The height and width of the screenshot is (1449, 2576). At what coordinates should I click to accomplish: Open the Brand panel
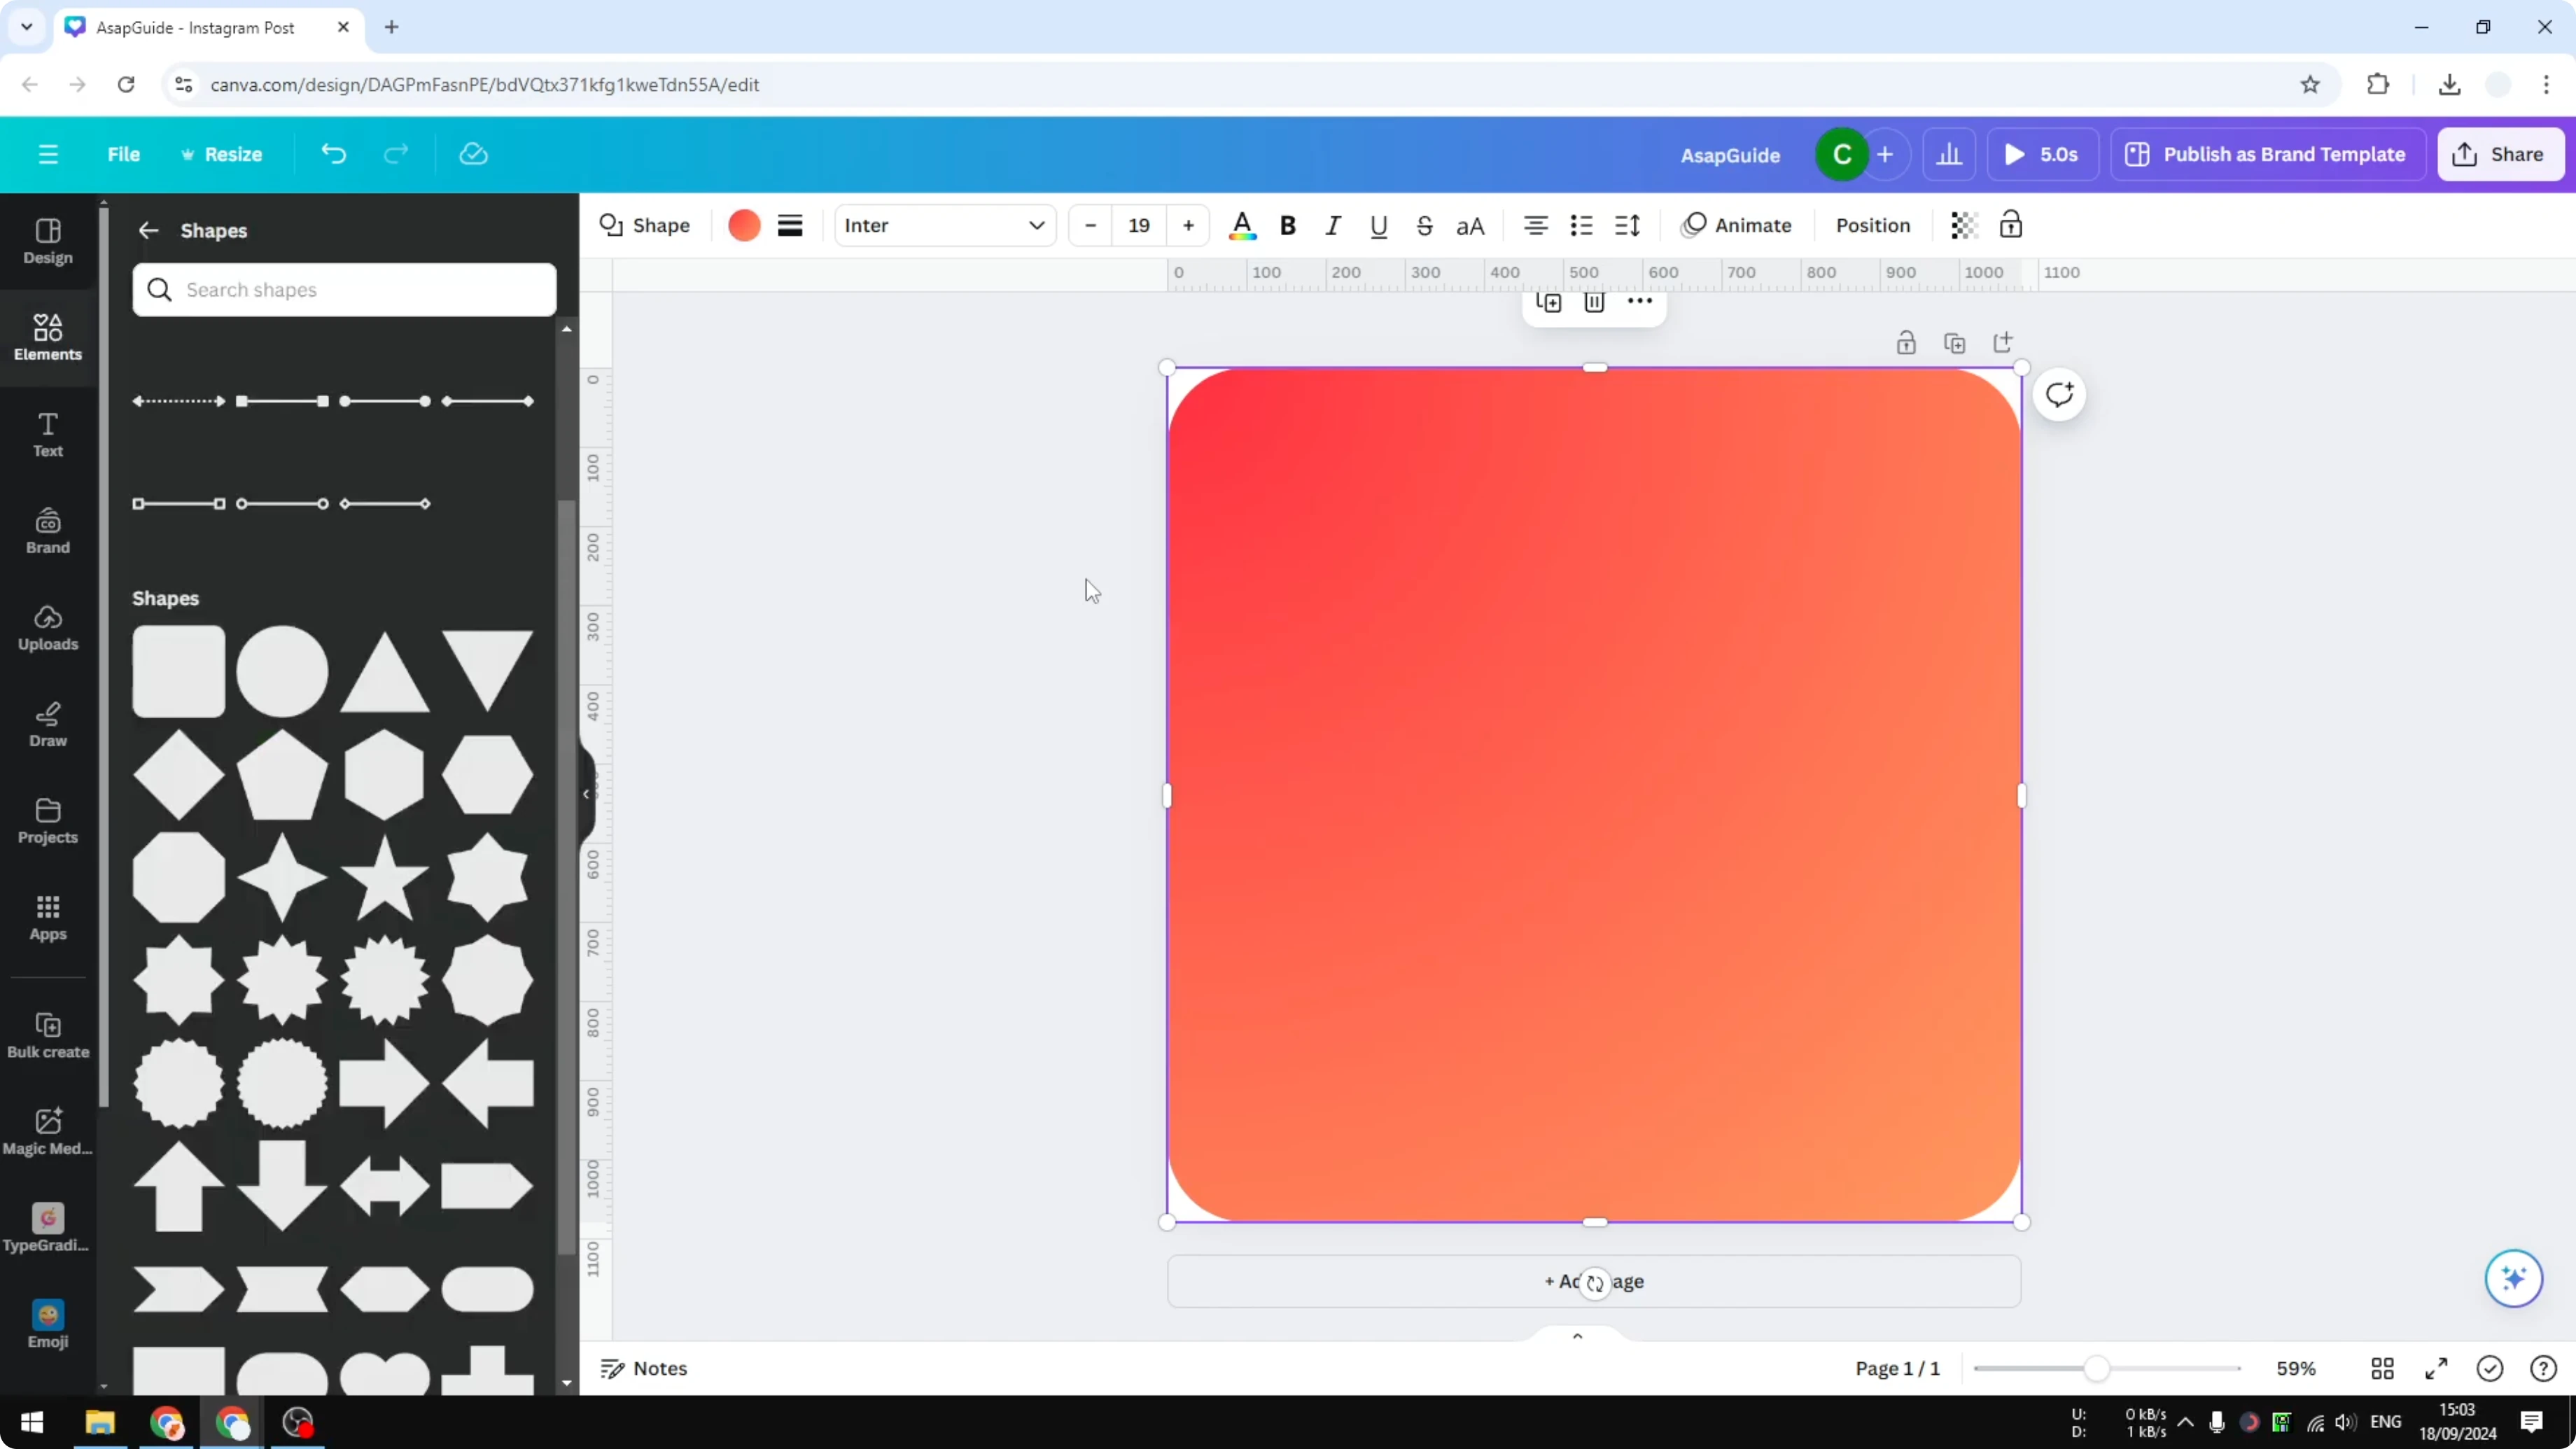pyautogui.click(x=48, y=531)
